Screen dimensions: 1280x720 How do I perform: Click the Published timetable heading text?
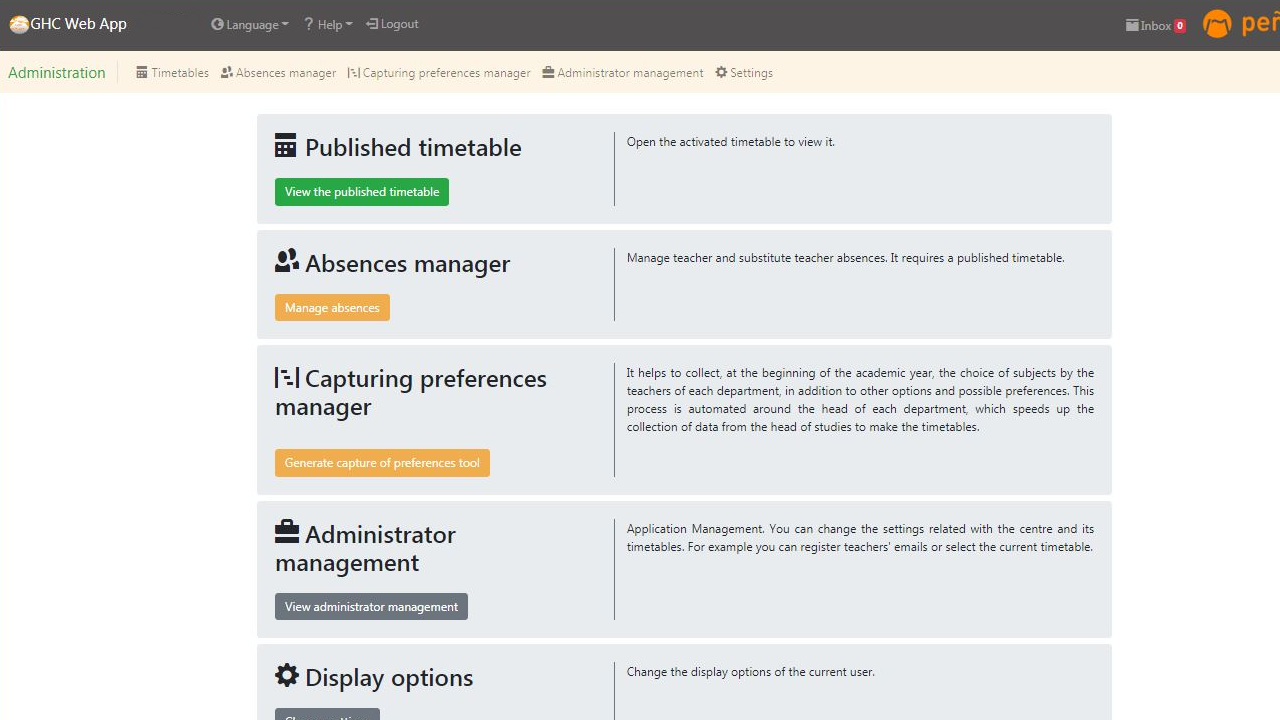[413, 148]
